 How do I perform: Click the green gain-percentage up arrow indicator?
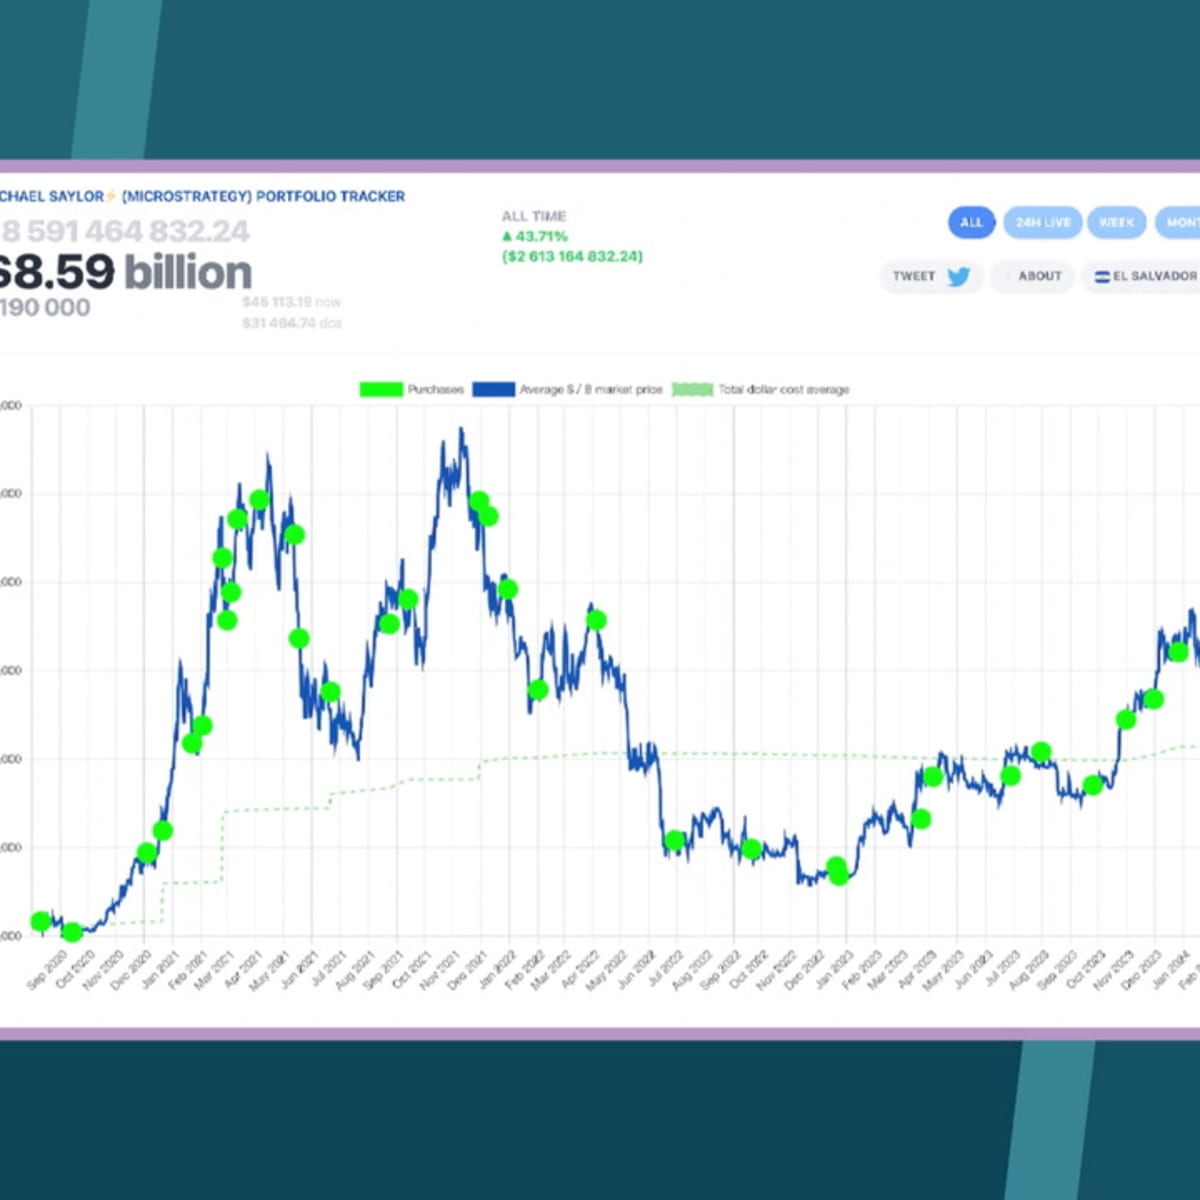[505, 236]
